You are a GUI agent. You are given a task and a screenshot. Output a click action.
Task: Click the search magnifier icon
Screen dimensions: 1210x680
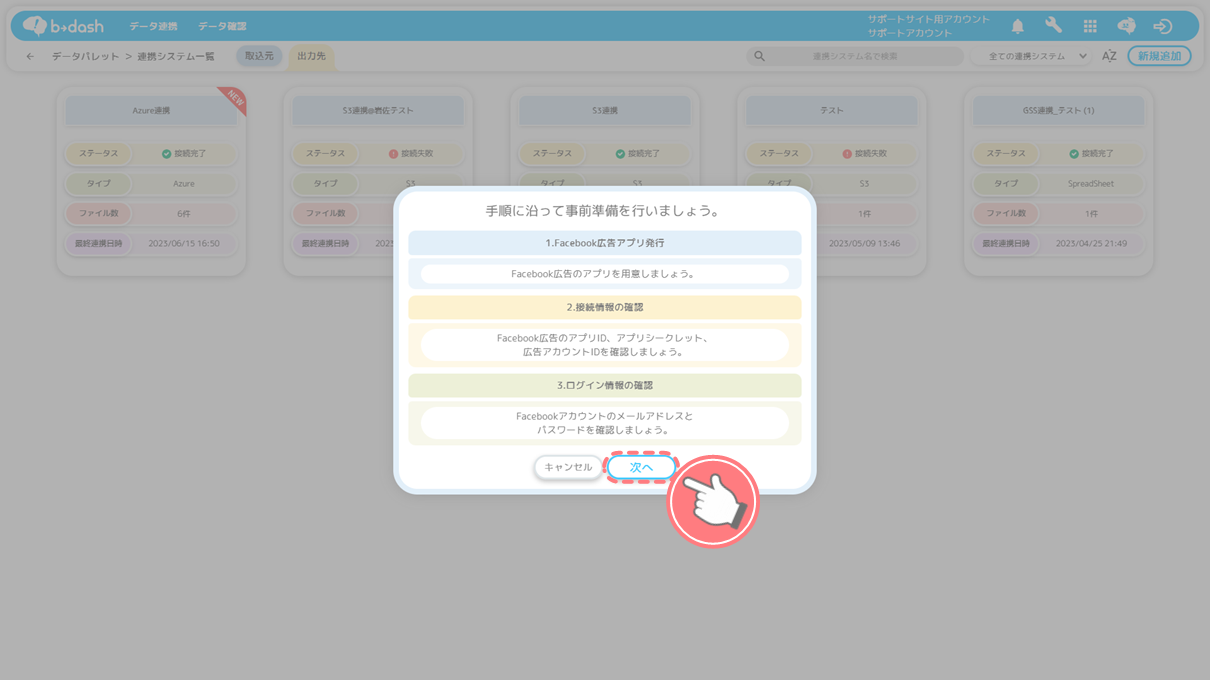tap(759, 56)
